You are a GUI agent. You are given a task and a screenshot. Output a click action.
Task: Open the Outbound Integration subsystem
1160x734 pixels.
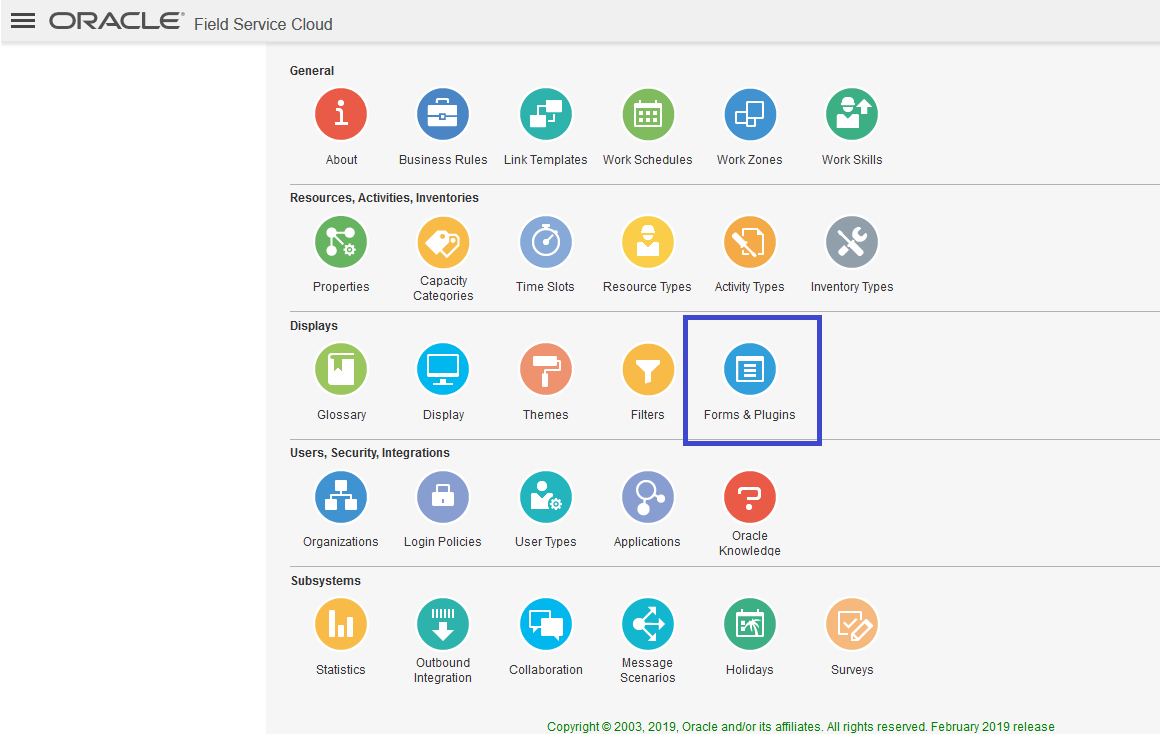tap(443, 623)
